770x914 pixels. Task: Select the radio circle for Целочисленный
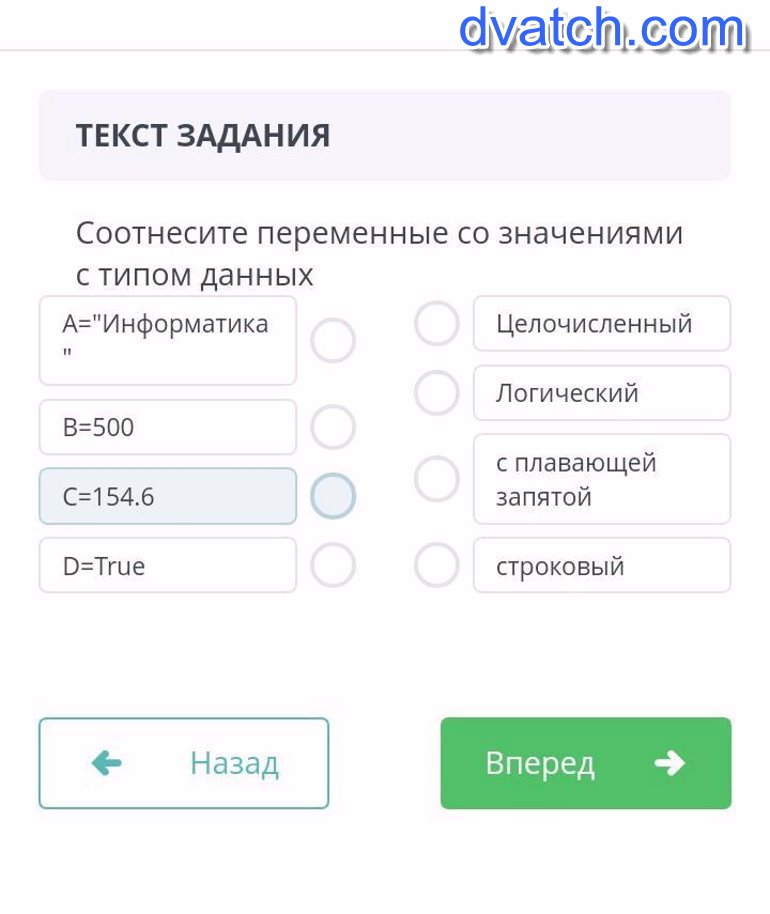coord(437,324)
